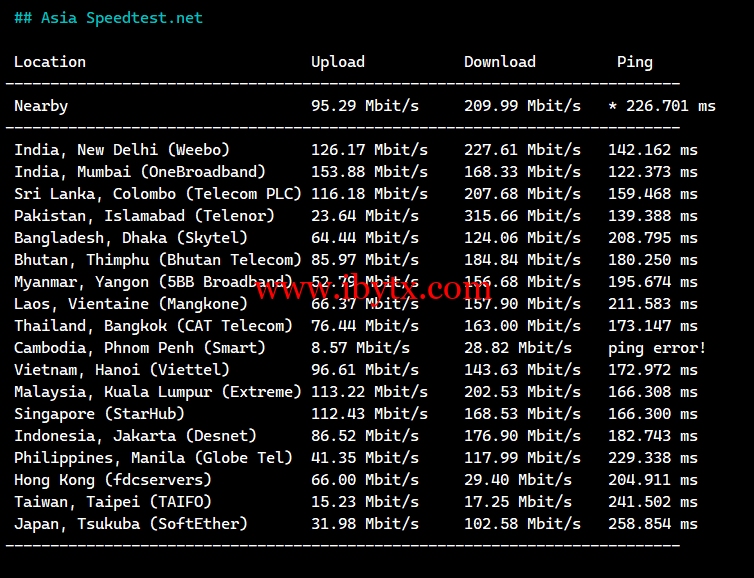Click the Singapore (StarHub) location
This screenshot has height=578, width=754.
coord(99,414)
